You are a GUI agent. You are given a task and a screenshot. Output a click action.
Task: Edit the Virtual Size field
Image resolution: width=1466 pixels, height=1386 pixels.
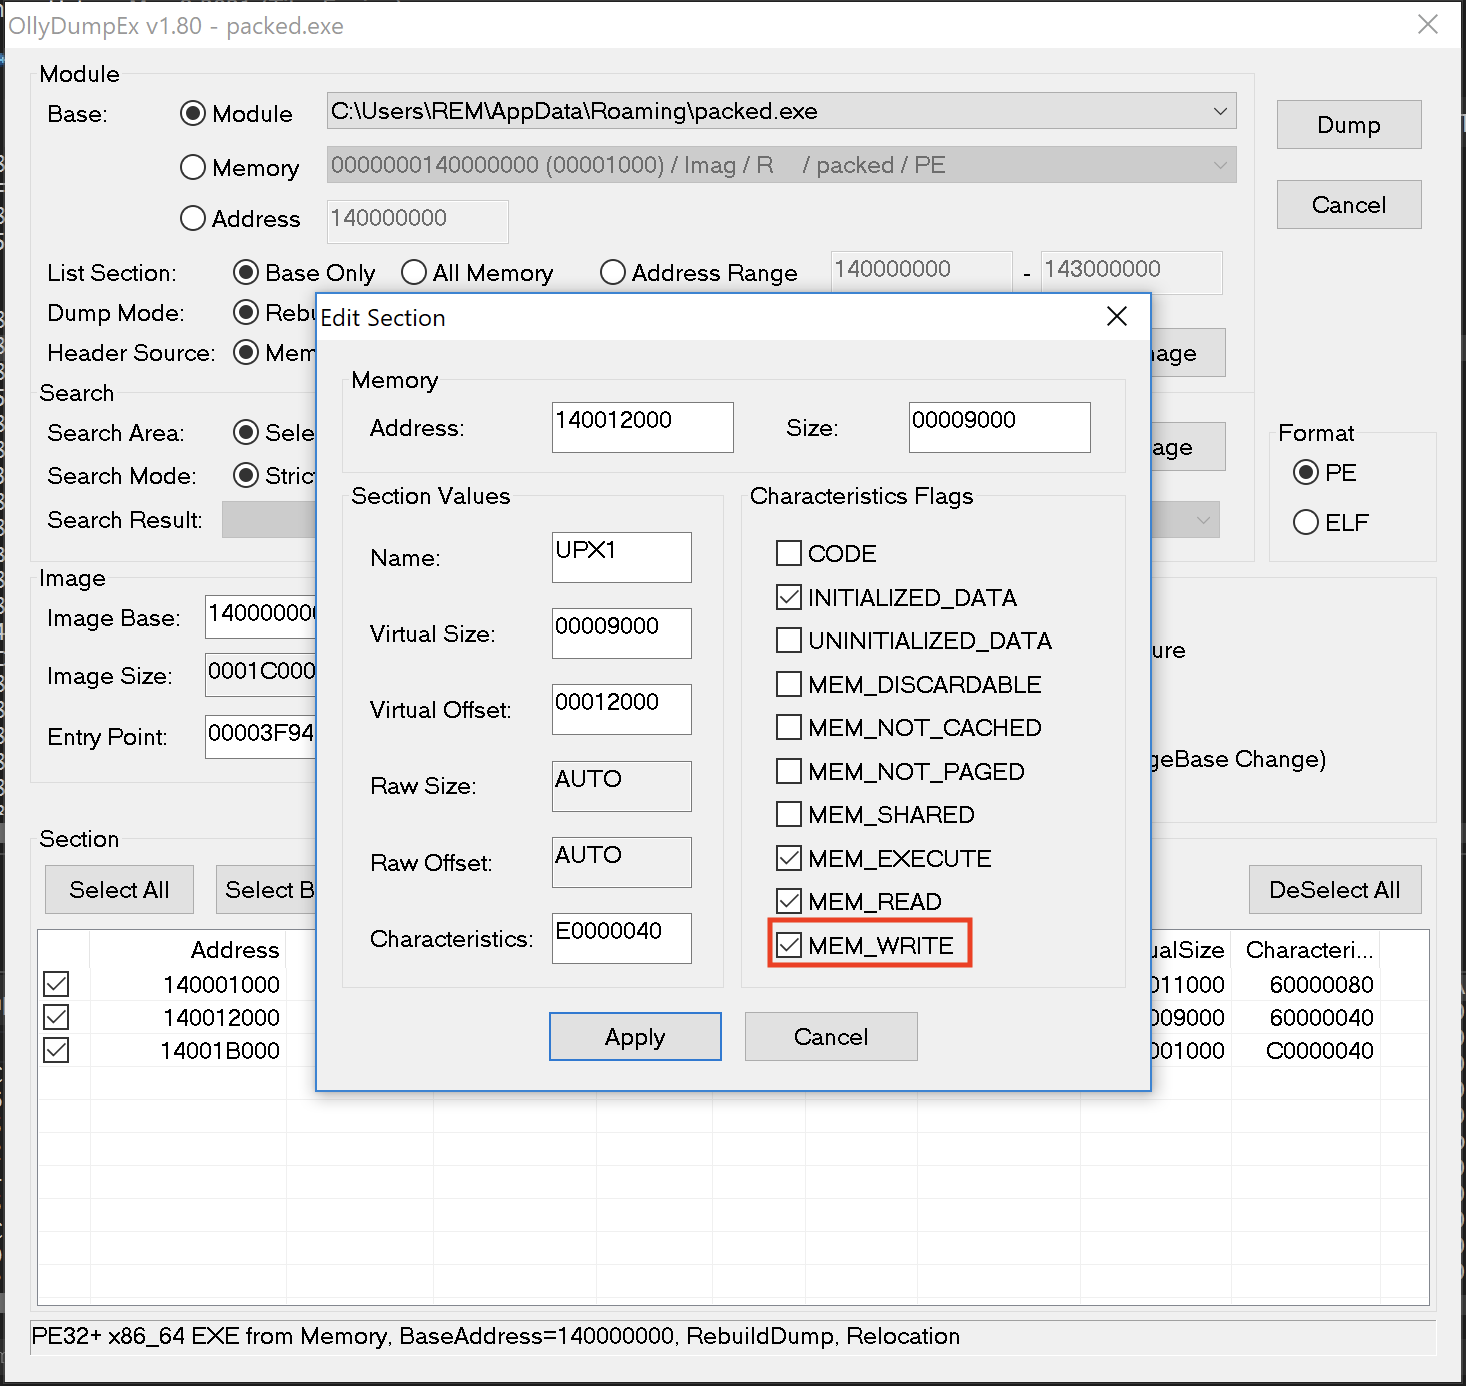(621, 633)
